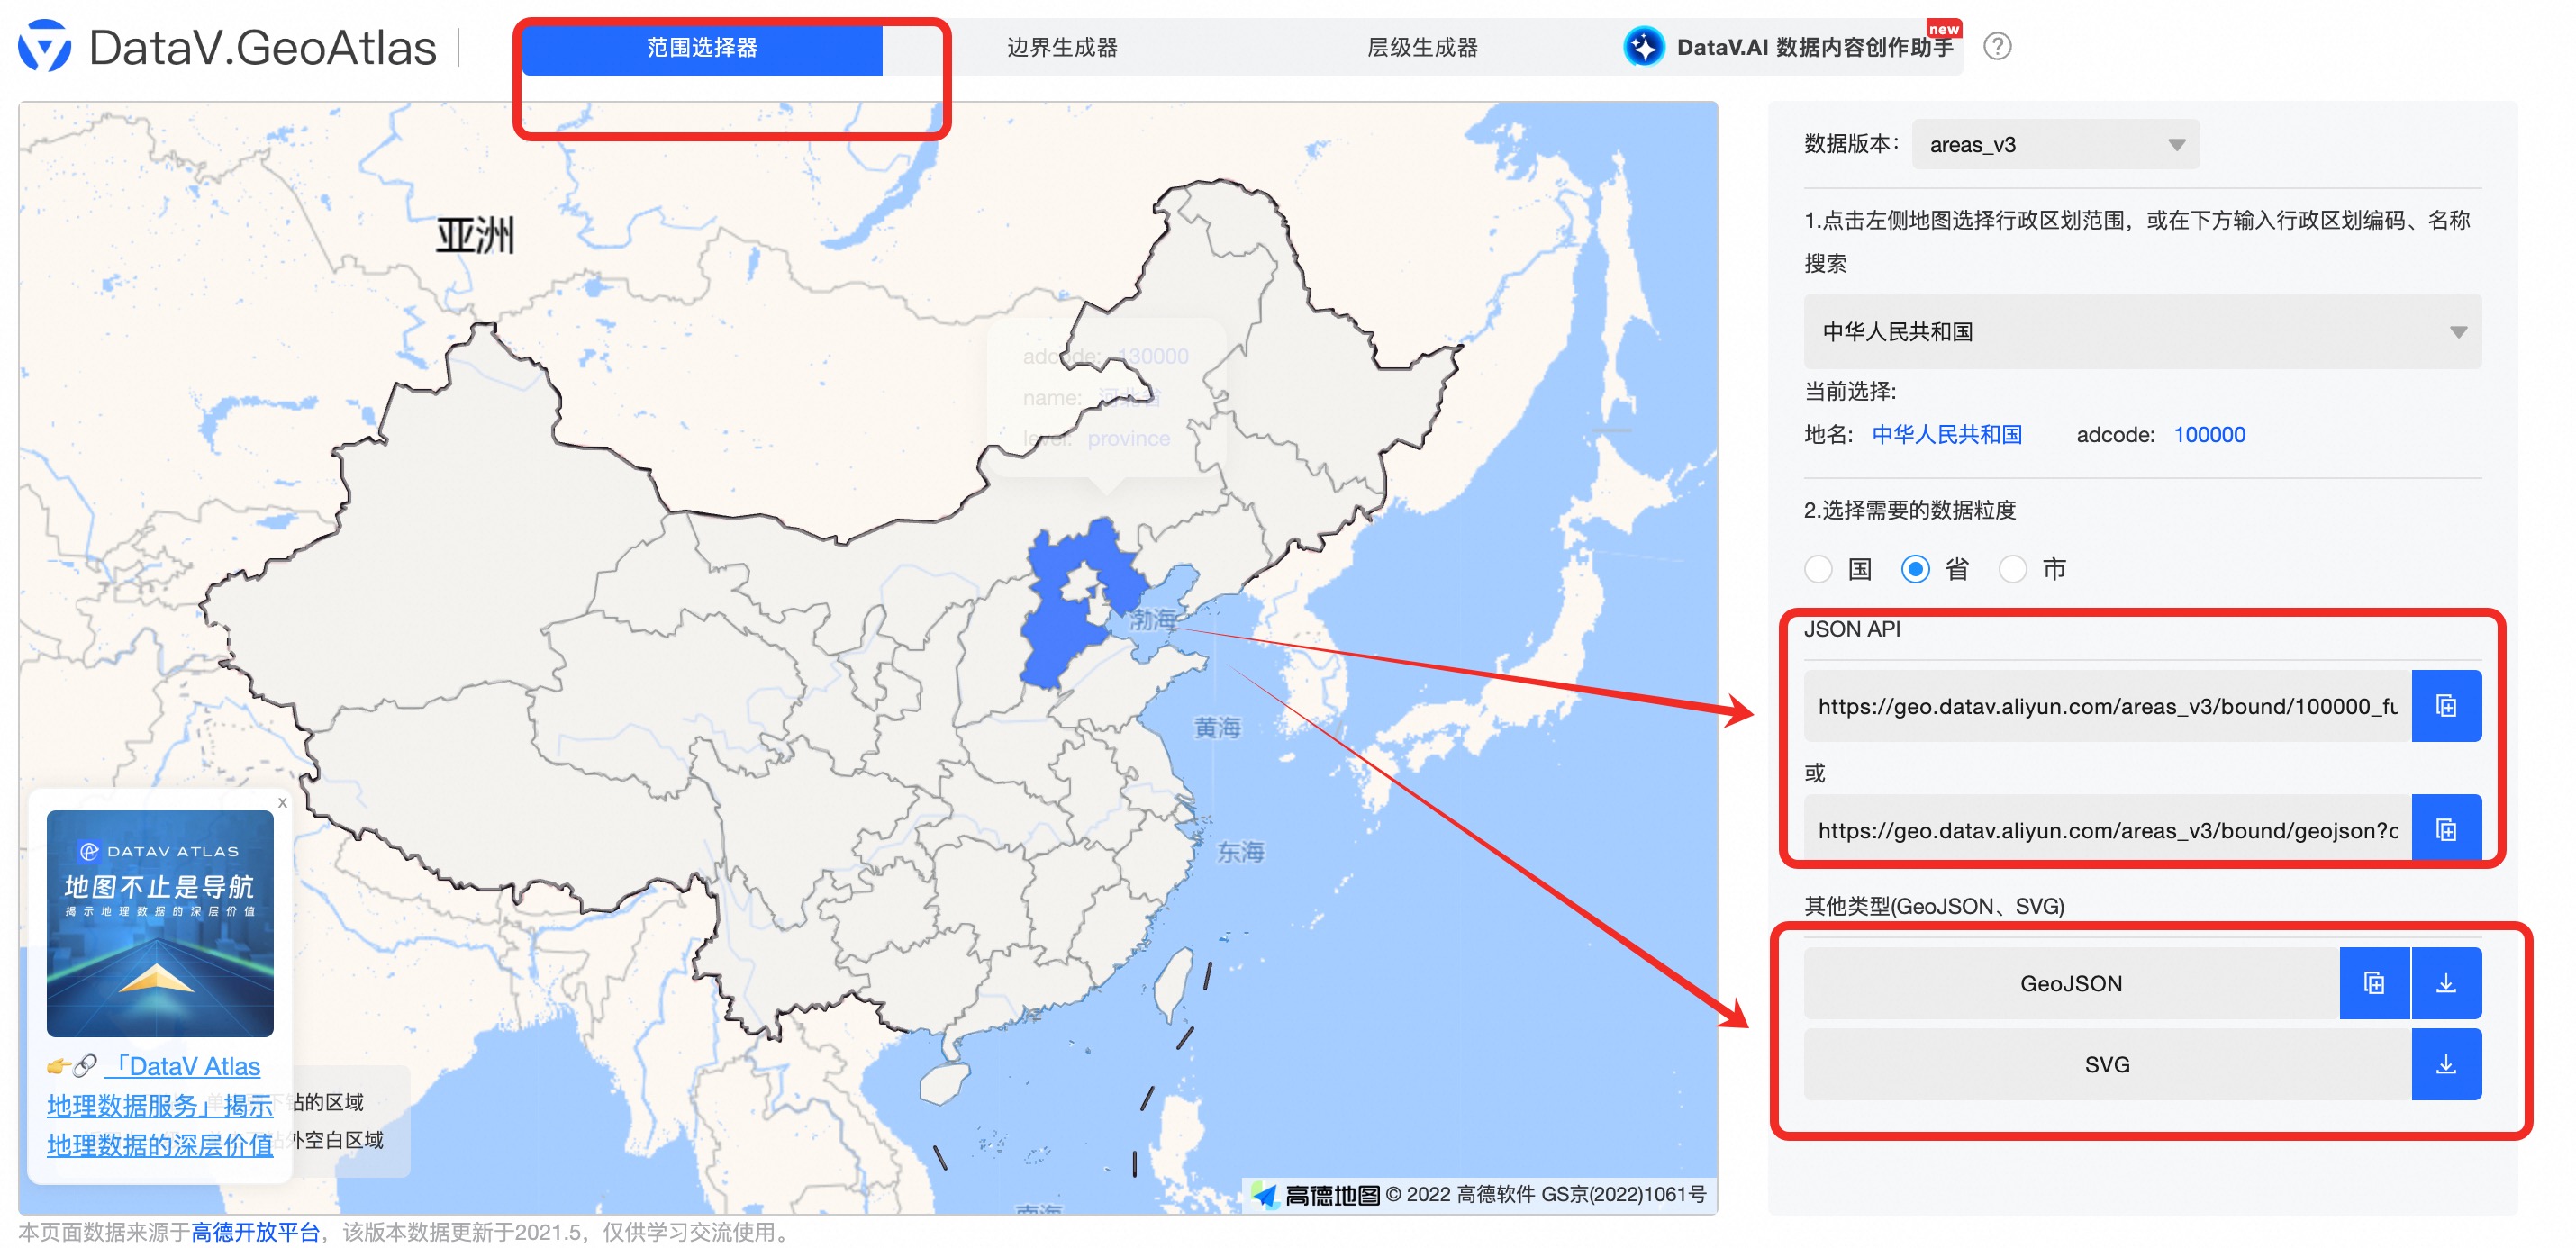Open the 高德开放平台 link
Screen dimensions: 2576x1248
253,1232
